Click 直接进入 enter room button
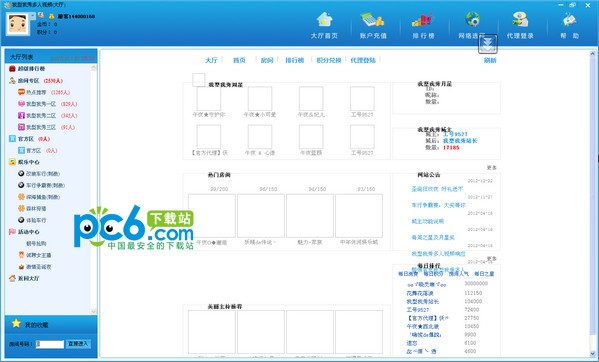This screenshot has width=599, height=362. [x=78, y=344]
